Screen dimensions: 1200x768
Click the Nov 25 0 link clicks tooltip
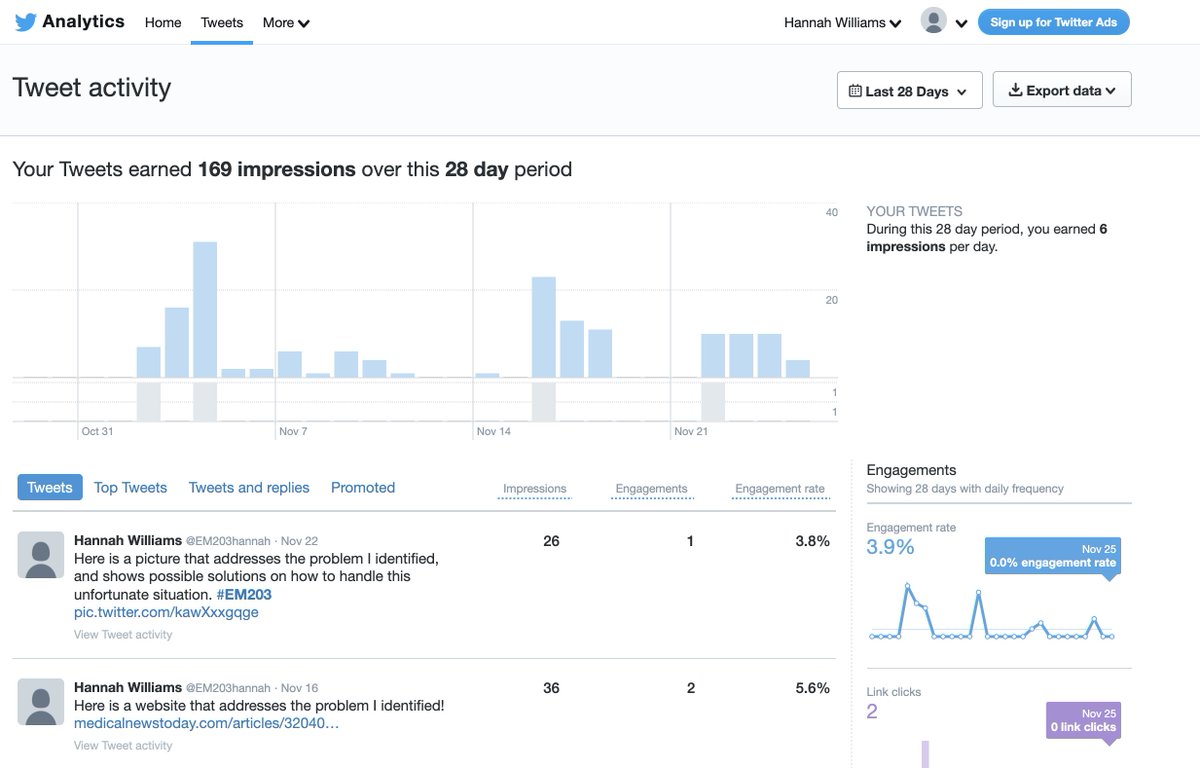[x=1084, y=720]
